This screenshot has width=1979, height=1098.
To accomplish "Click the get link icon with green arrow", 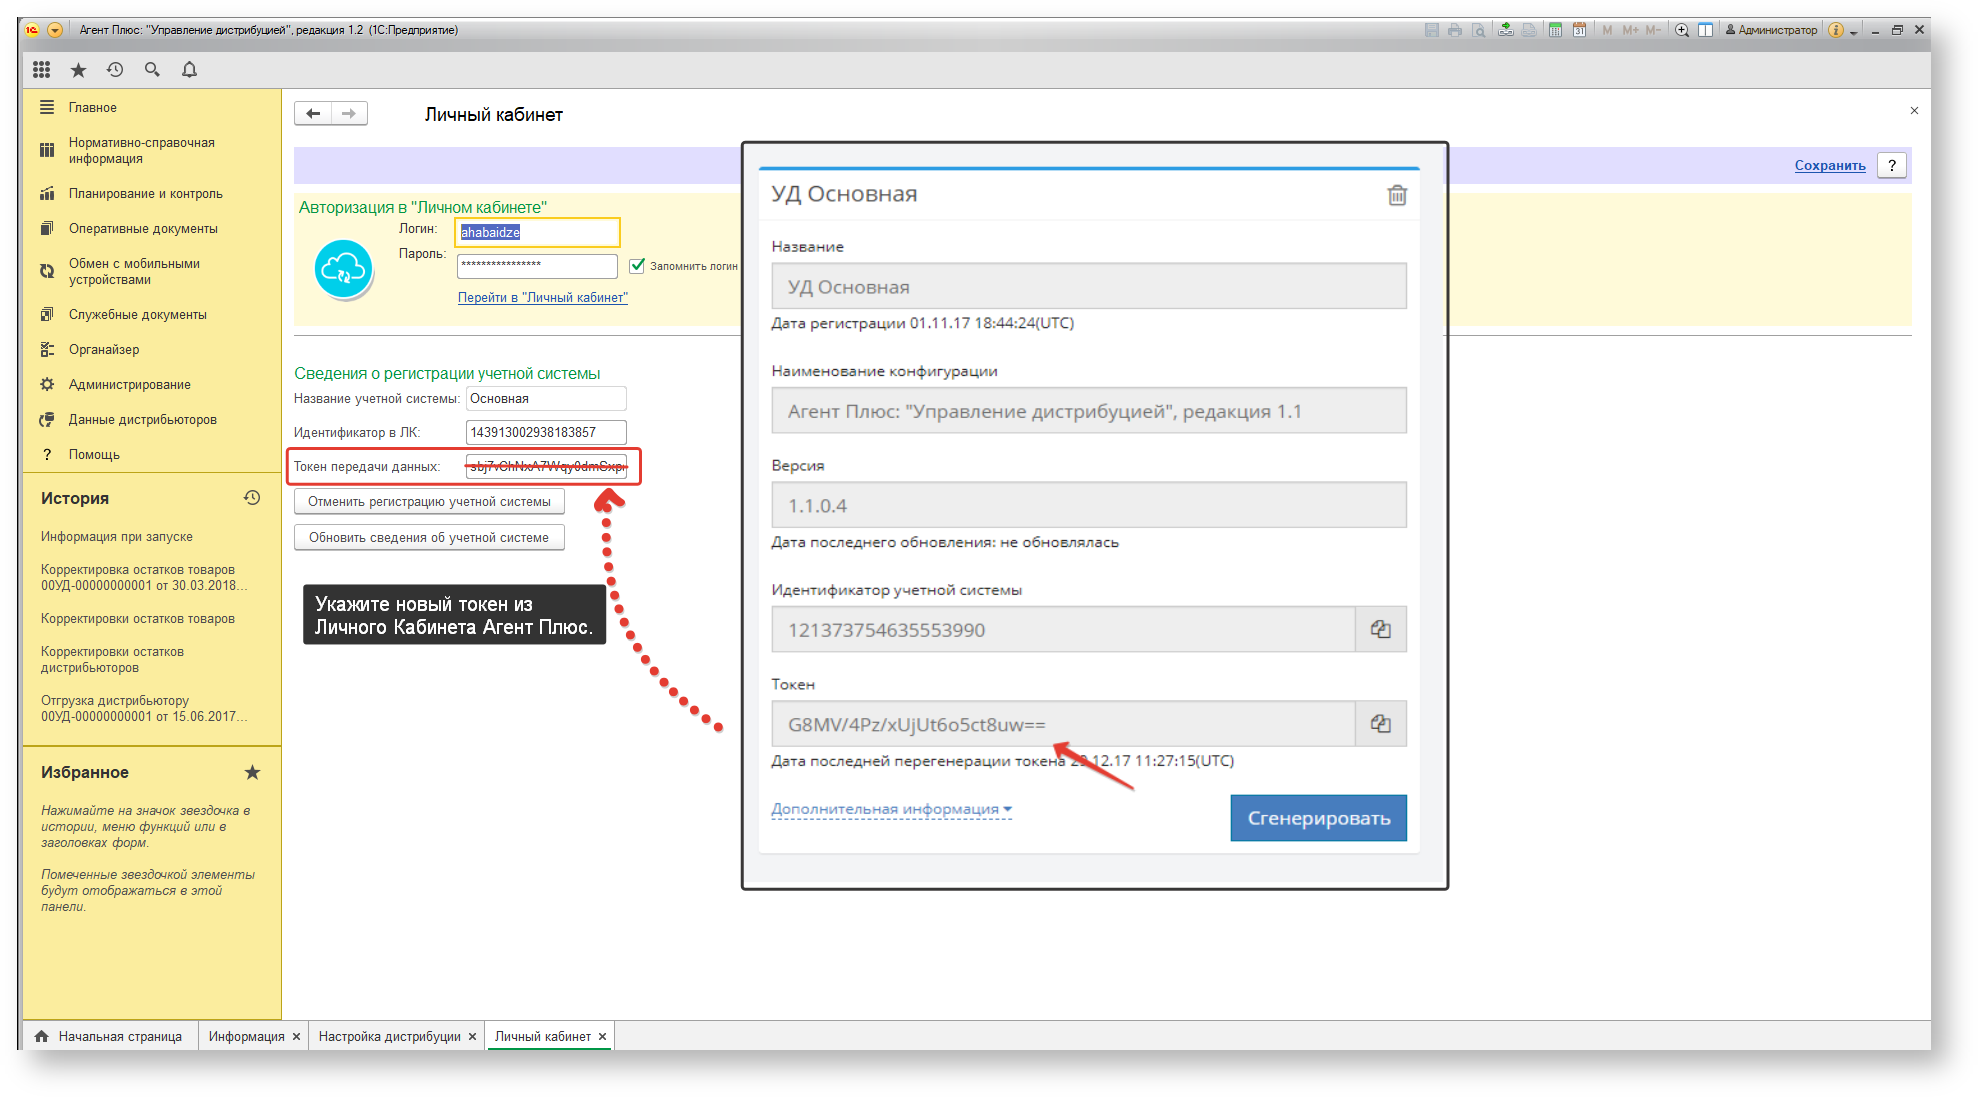I will coord(1505,30).
